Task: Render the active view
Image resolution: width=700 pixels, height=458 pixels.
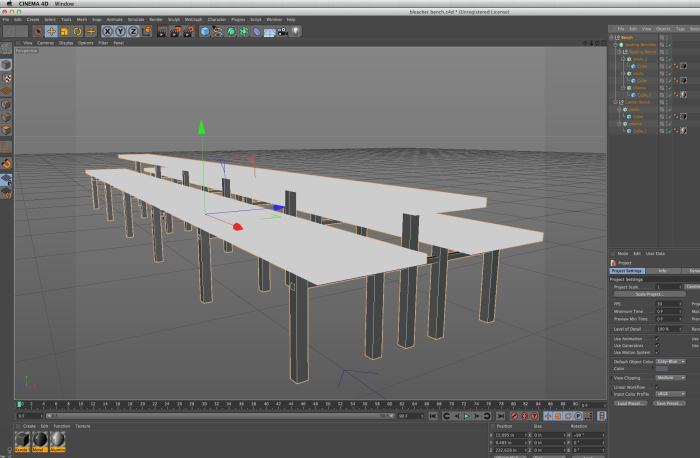Action: coord(162,31)
